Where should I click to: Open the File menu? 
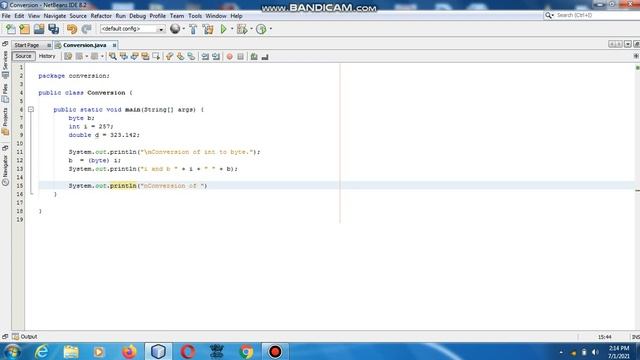(6, 16)
